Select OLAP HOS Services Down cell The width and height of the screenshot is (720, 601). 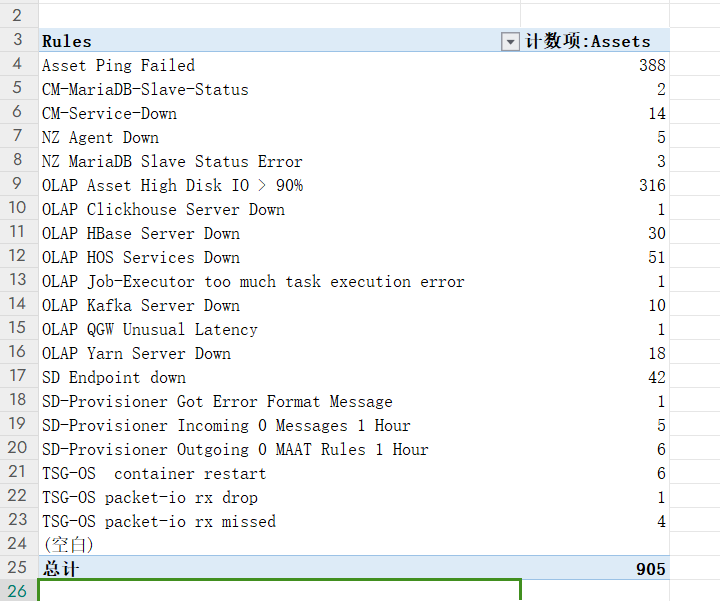pos(140,257)
